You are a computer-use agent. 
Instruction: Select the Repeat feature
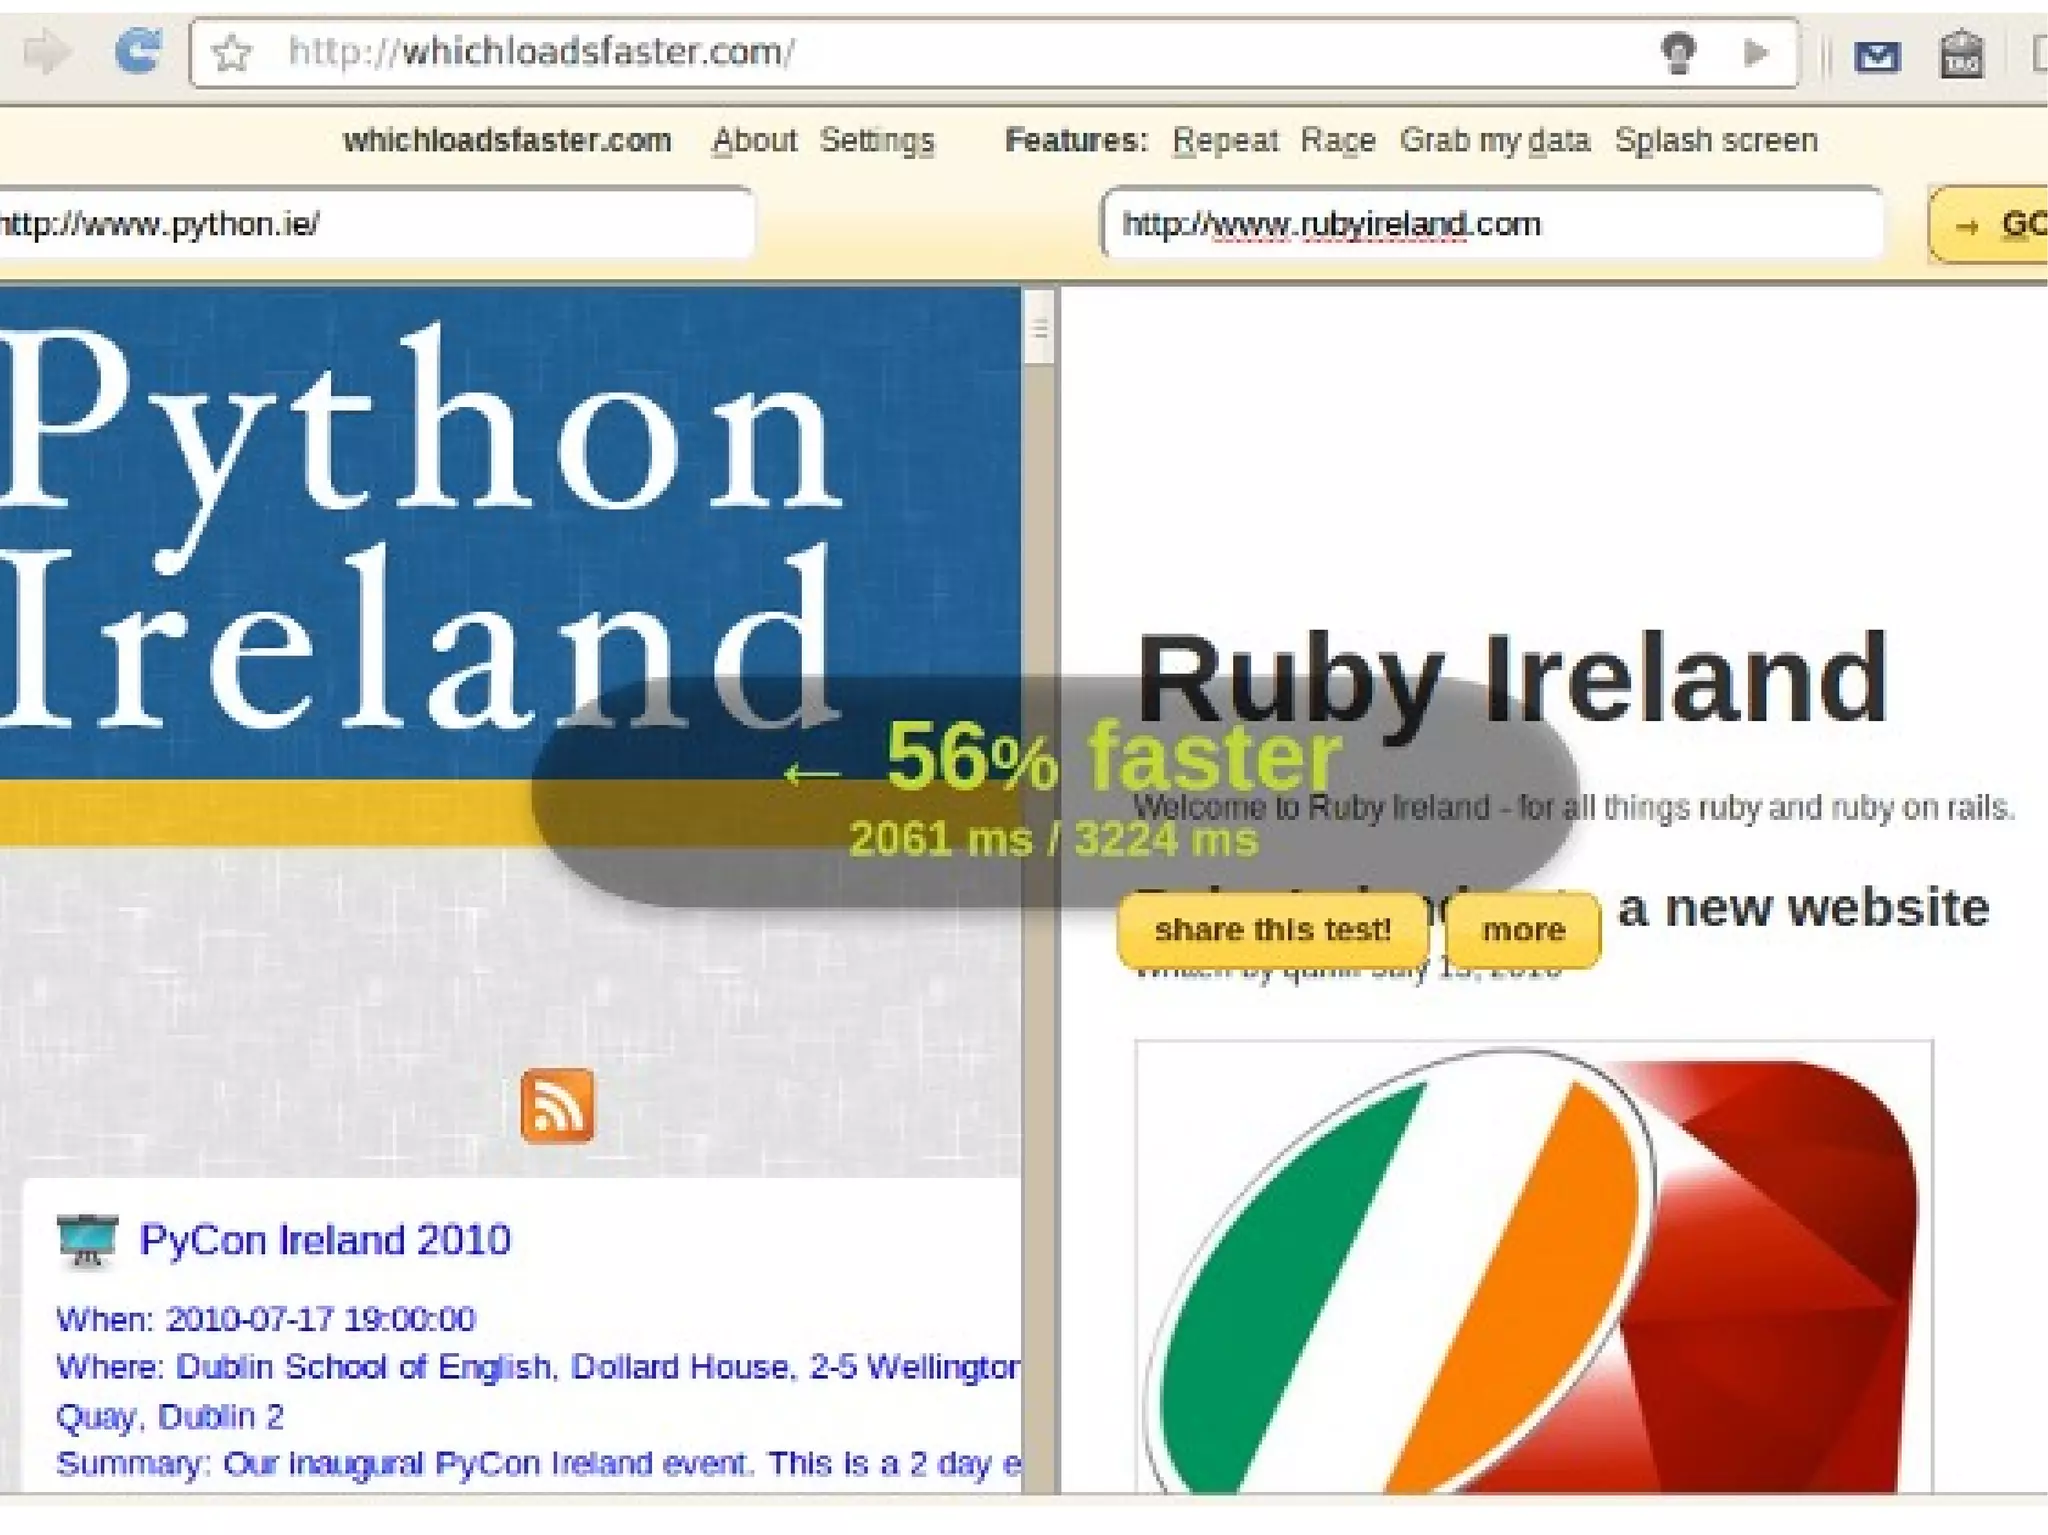(1225, 141)
